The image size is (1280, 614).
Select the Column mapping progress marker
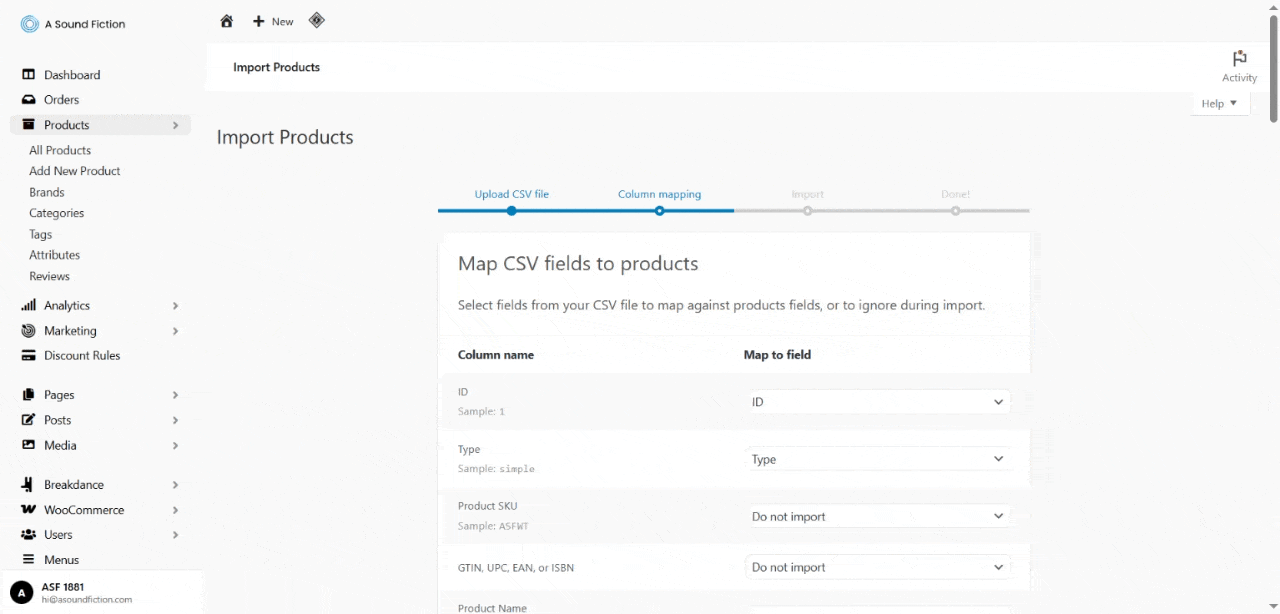659,211
